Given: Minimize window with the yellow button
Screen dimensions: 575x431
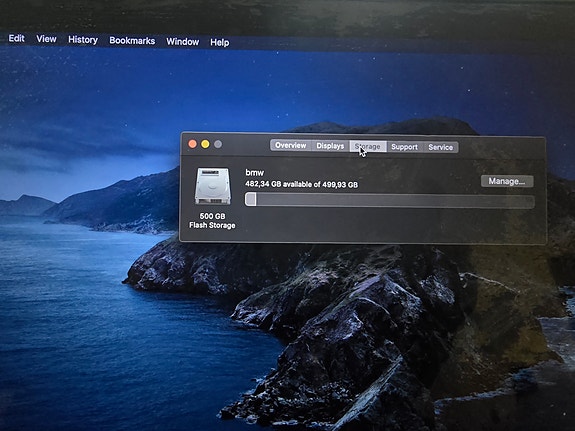Looking at the screenshot, I should coord(205,144).
